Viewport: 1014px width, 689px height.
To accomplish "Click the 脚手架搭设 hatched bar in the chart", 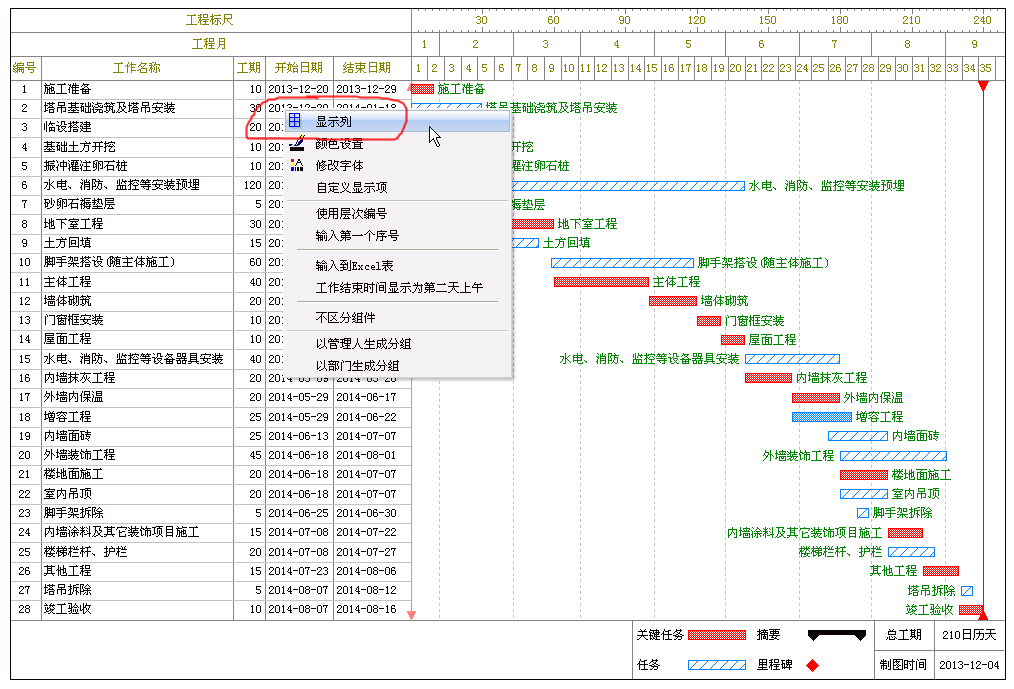I will [622, 263].
